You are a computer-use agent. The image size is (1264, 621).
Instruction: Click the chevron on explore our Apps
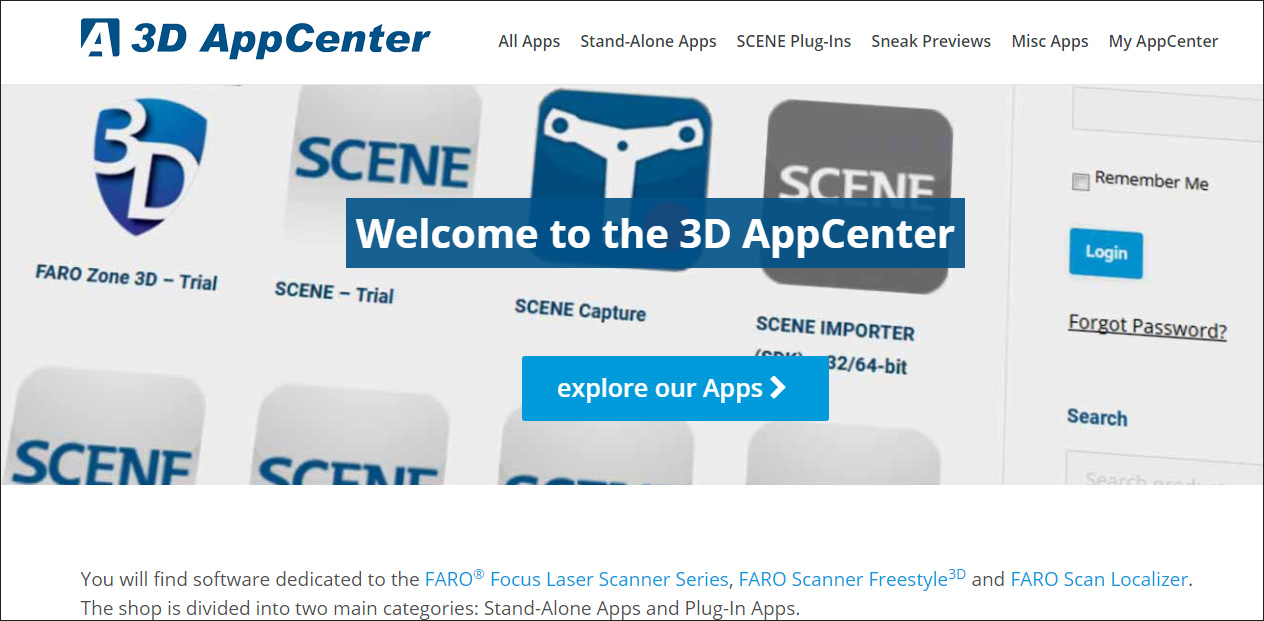(778, 388)
